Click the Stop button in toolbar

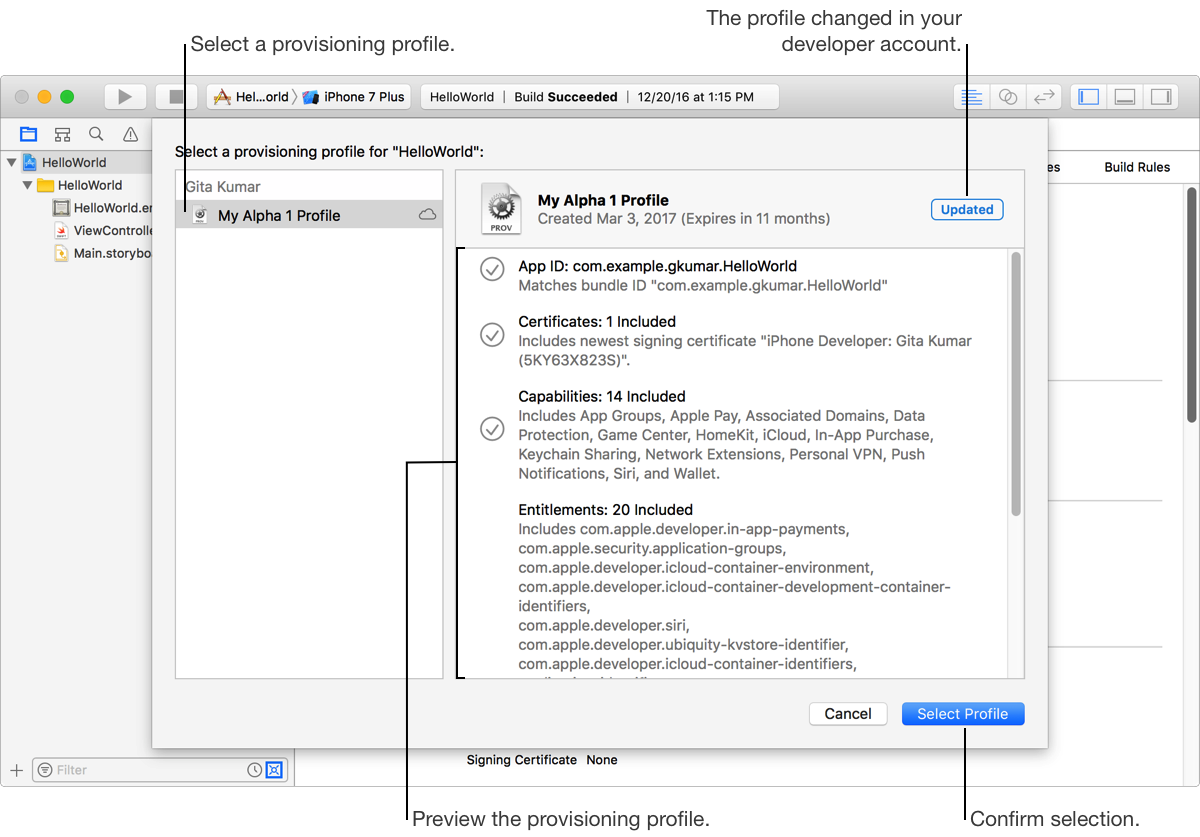pos(176,97)
